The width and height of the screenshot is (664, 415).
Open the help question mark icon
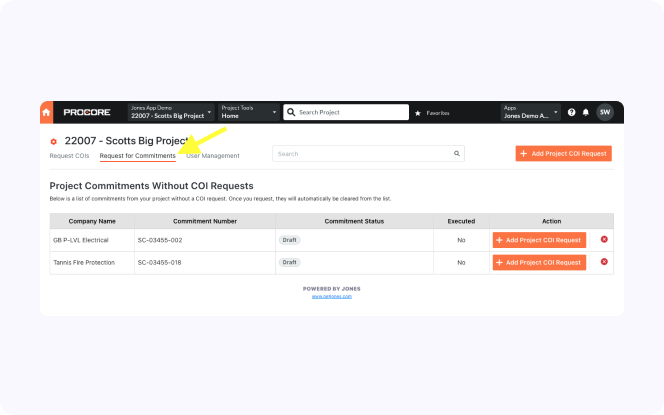pos(571,112)
